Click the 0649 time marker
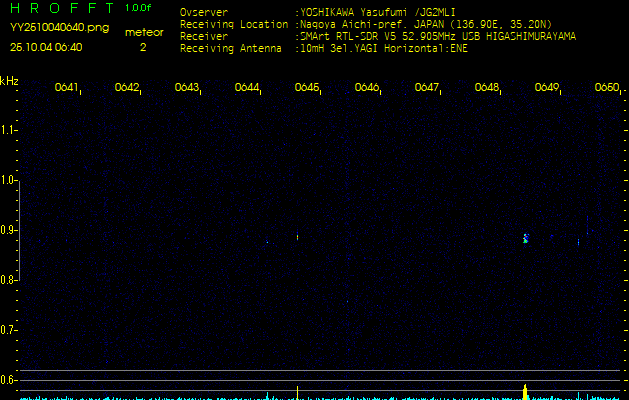Screen dimensions: 629x400 [547, 87]
